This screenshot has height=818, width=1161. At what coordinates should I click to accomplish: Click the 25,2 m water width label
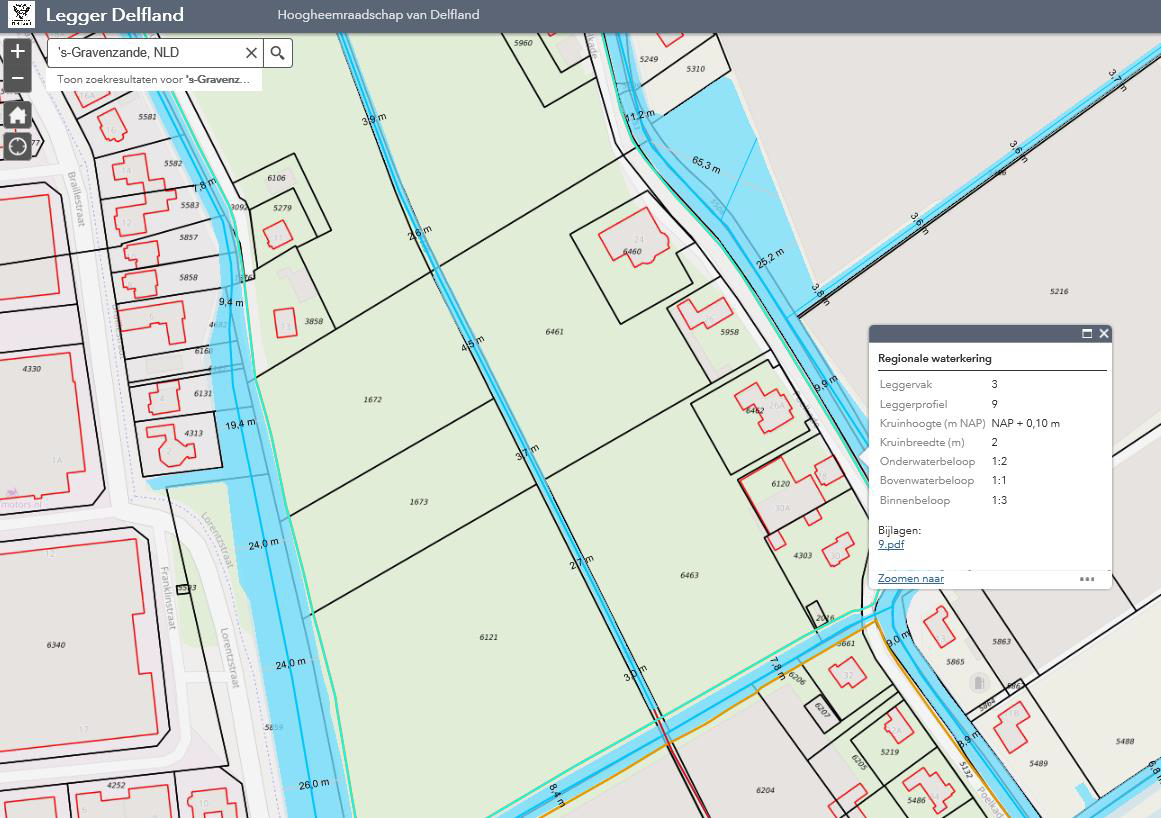pos(770,258)
